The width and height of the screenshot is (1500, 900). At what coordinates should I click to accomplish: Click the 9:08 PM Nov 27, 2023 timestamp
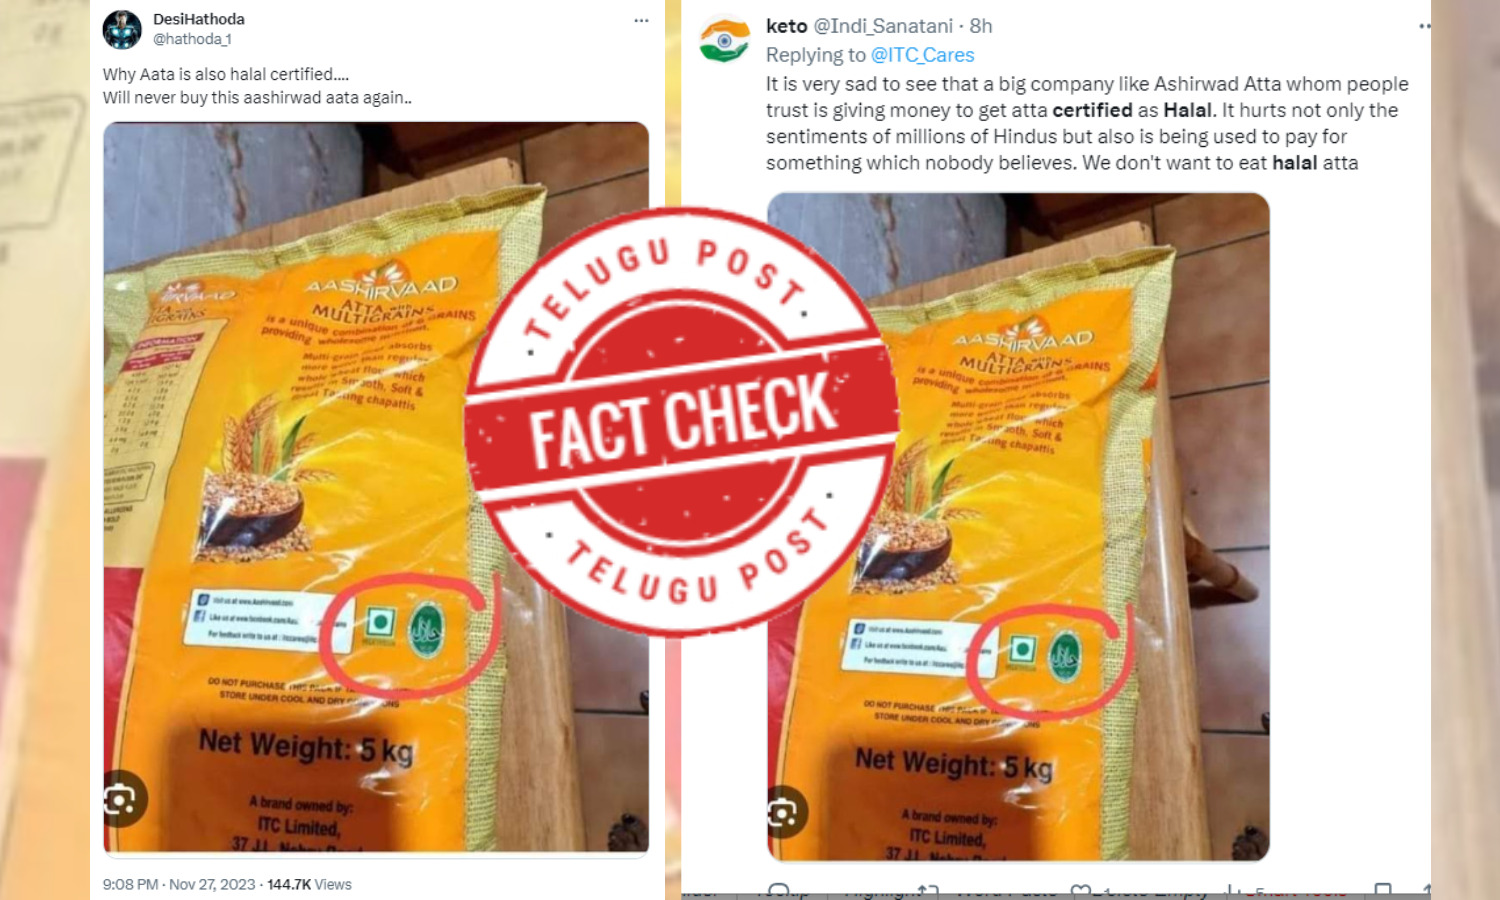point(179,884)
